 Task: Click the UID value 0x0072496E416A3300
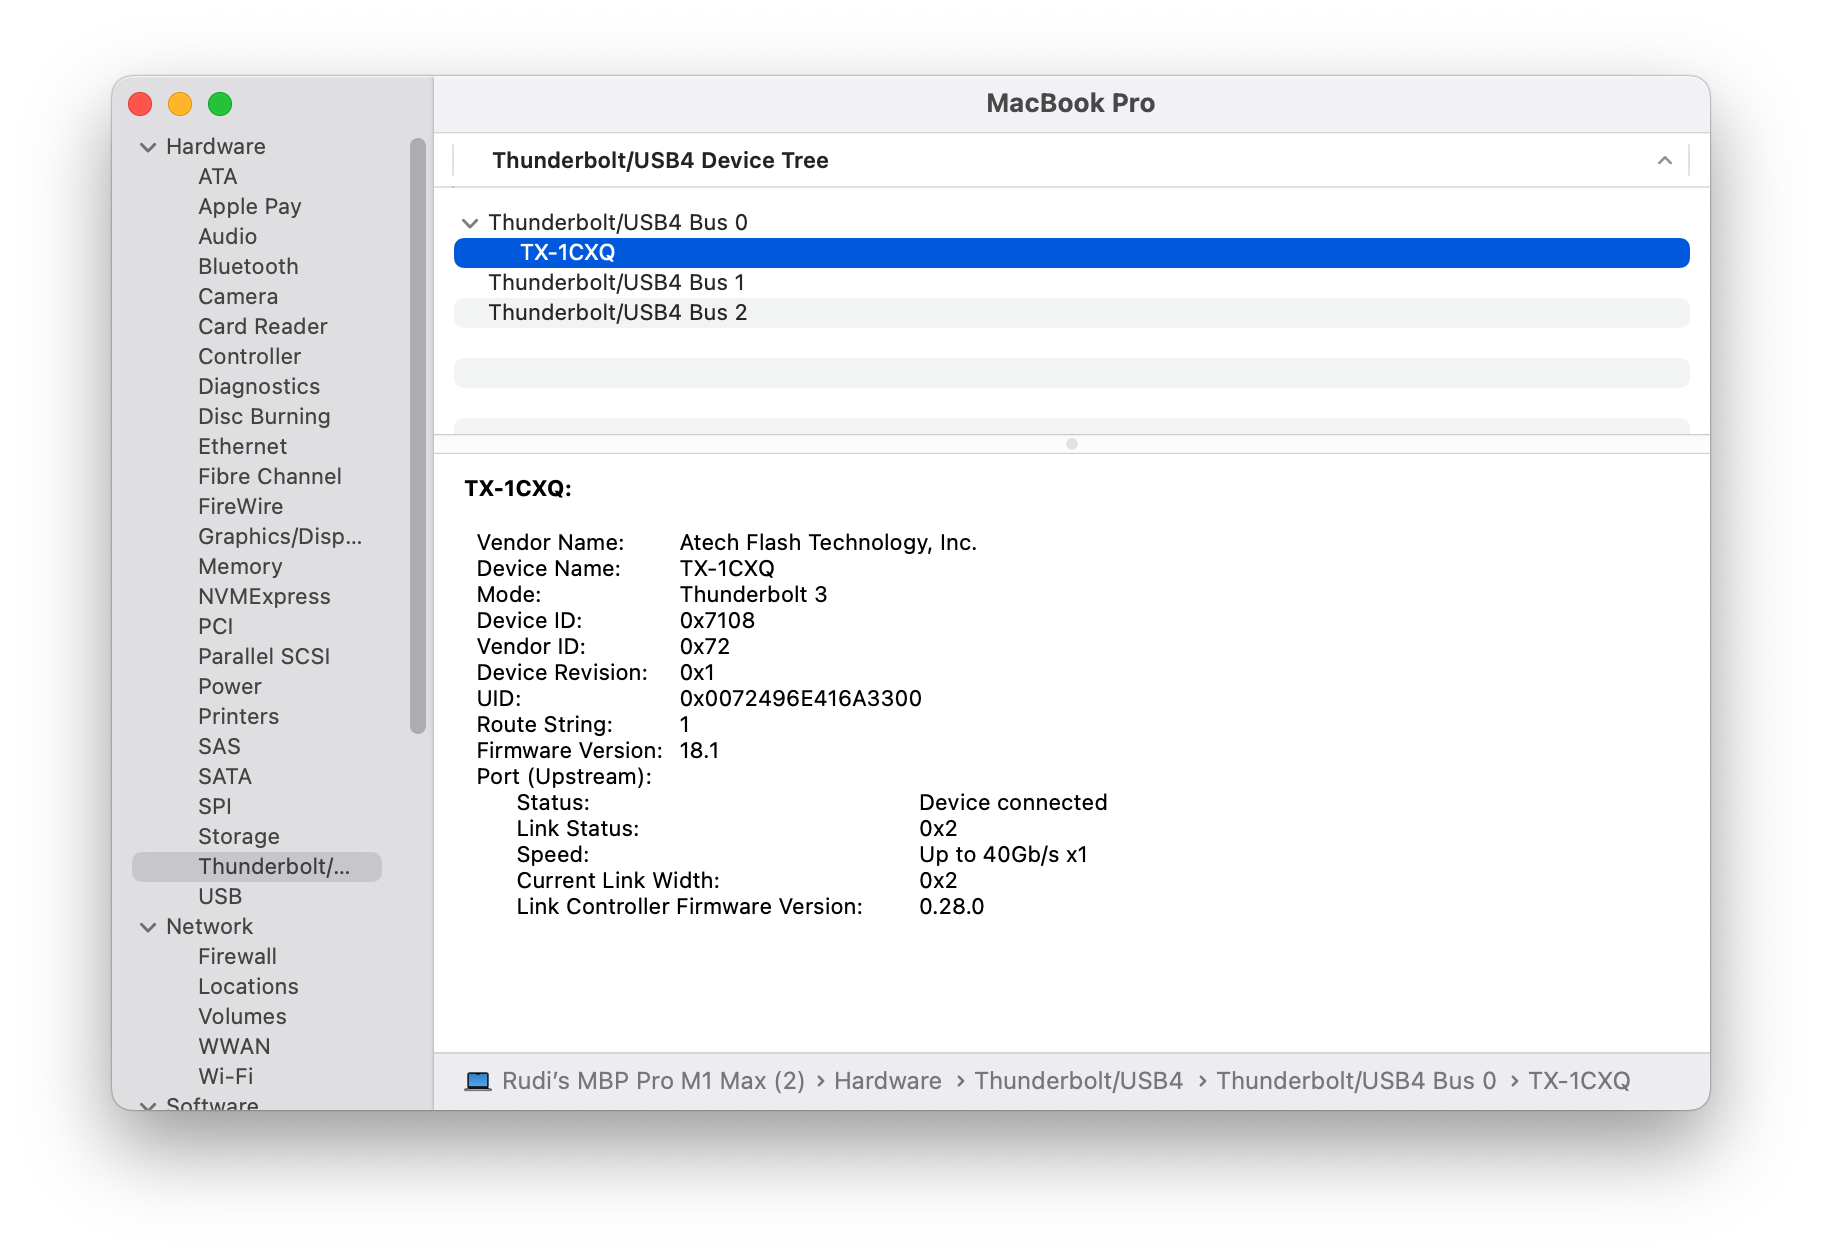coord(801,699)
